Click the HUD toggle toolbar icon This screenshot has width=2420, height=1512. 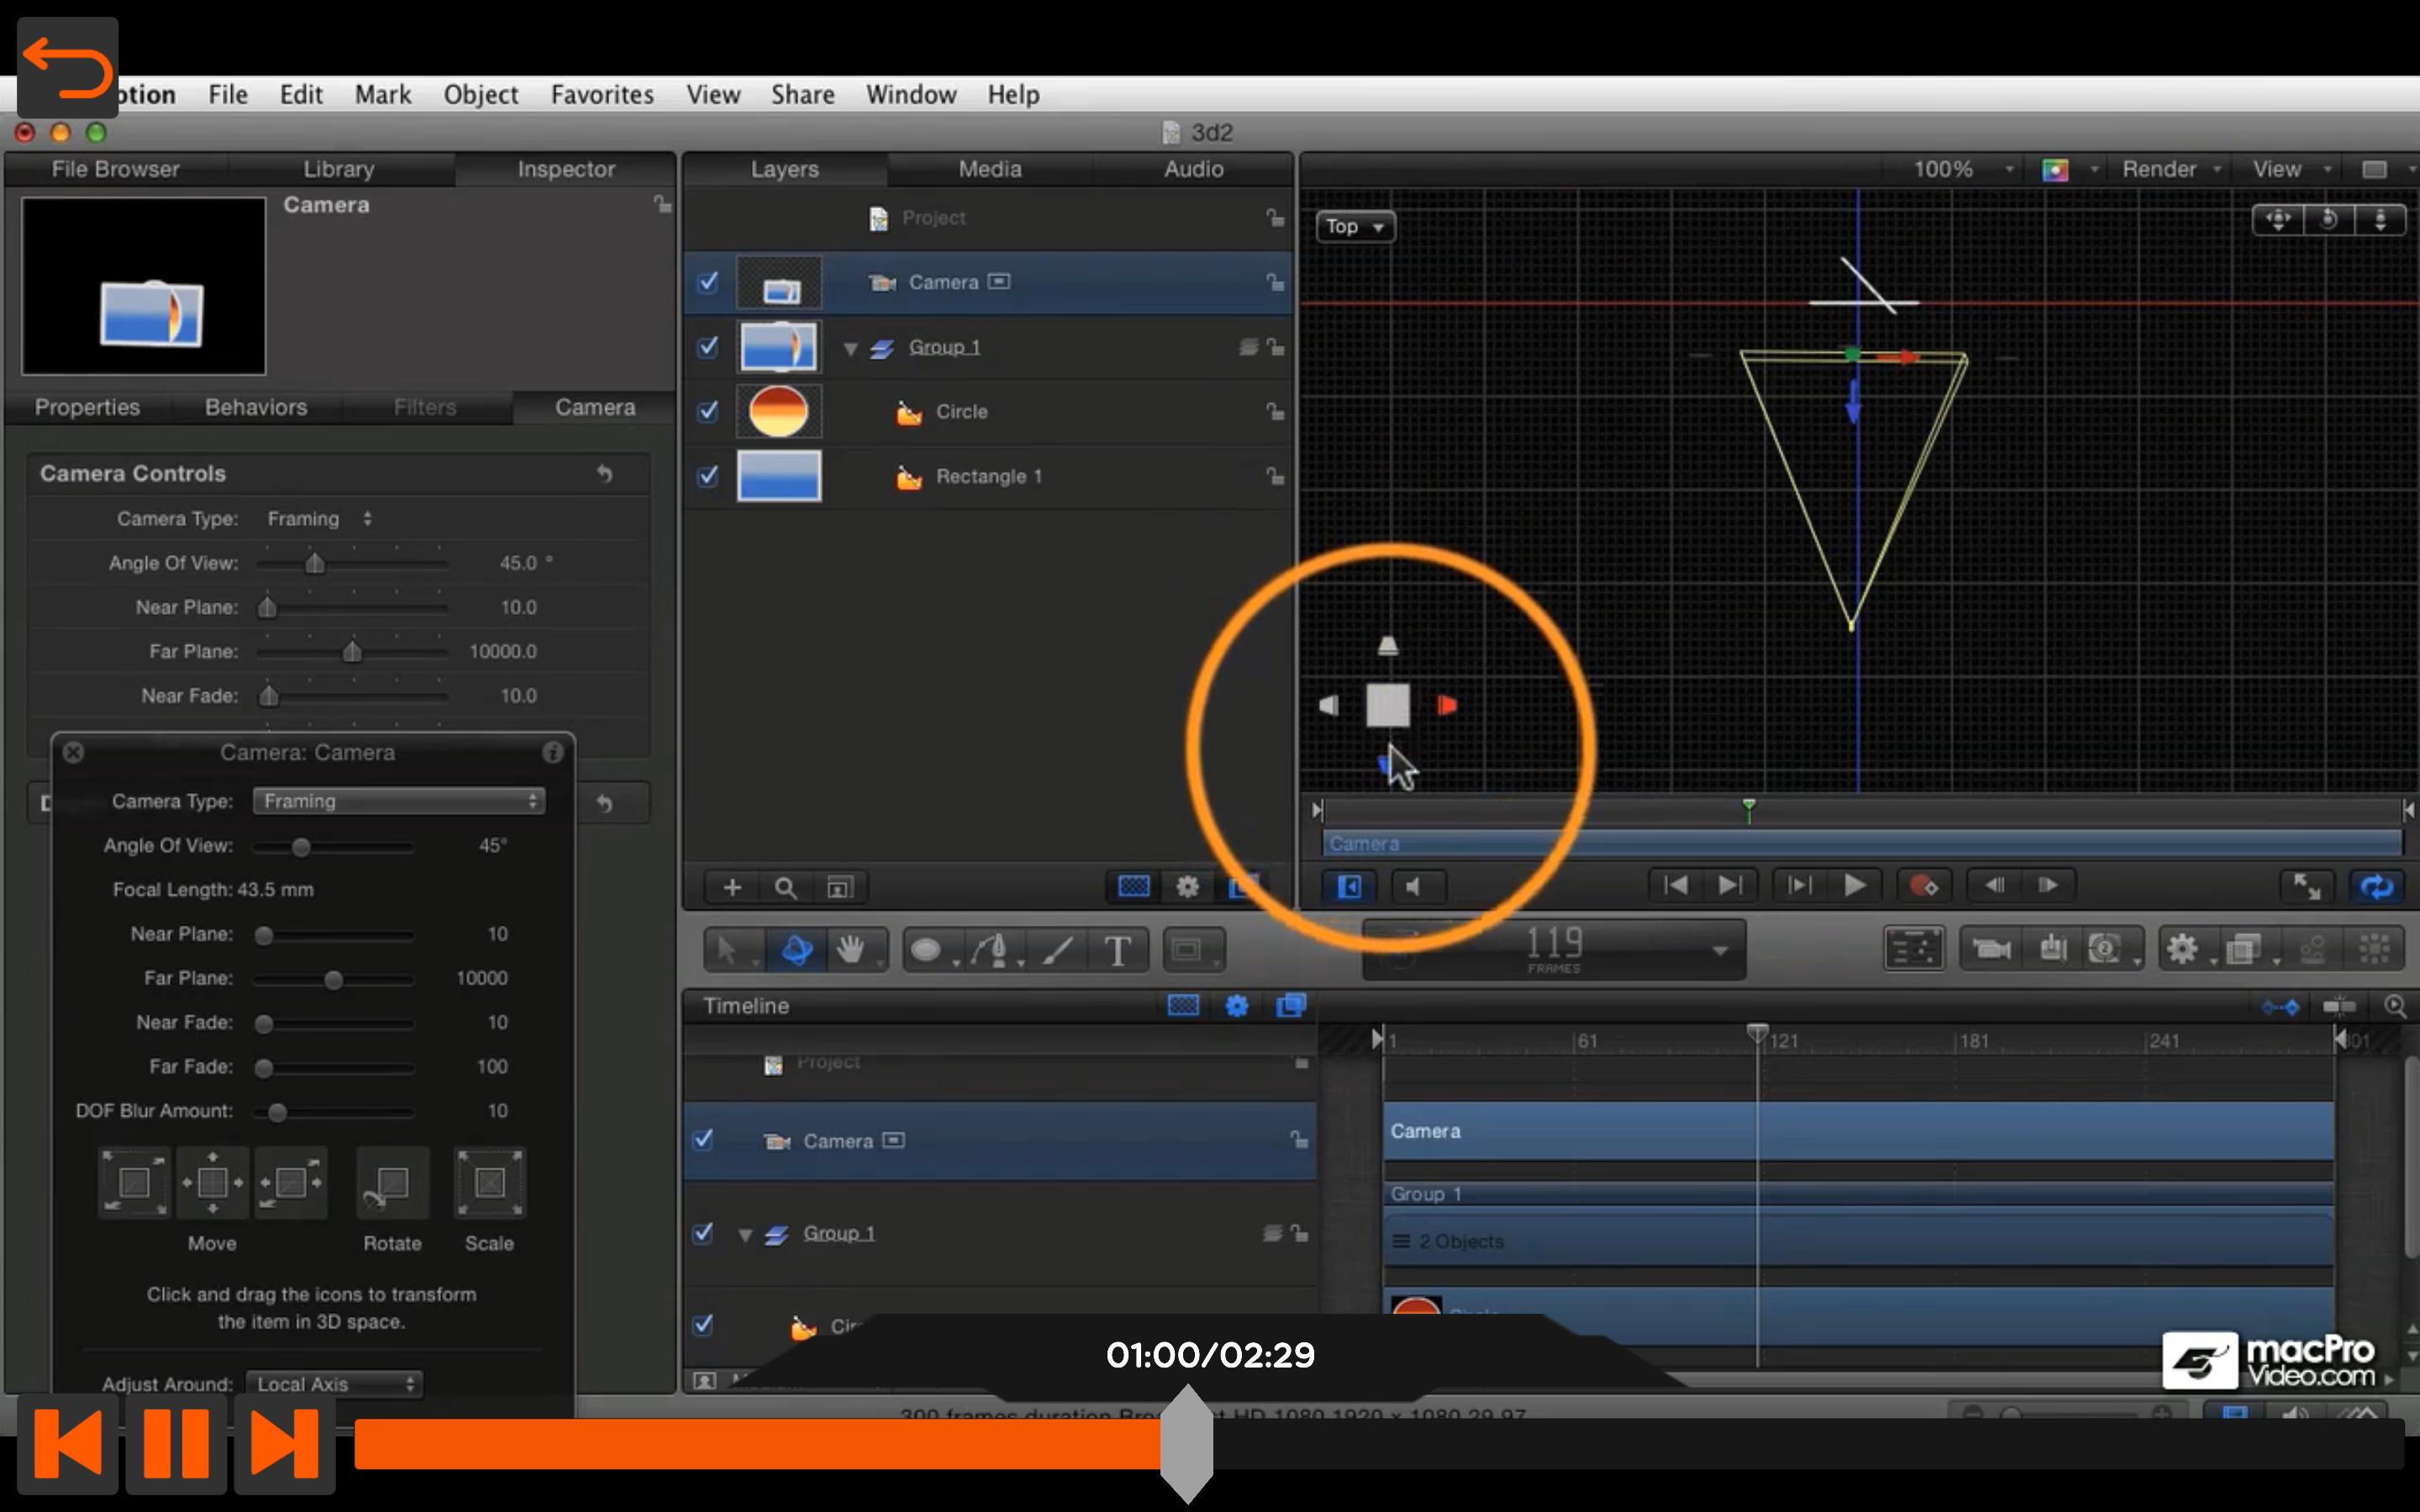[1913, 948]
